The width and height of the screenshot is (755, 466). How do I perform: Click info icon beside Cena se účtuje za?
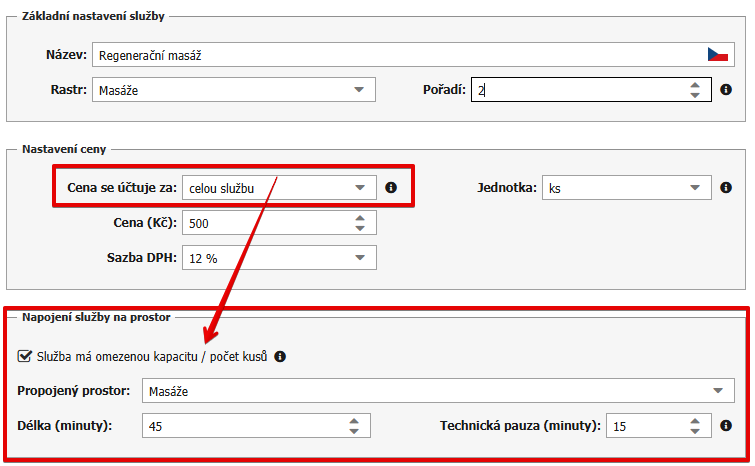[x=391, y=187]
